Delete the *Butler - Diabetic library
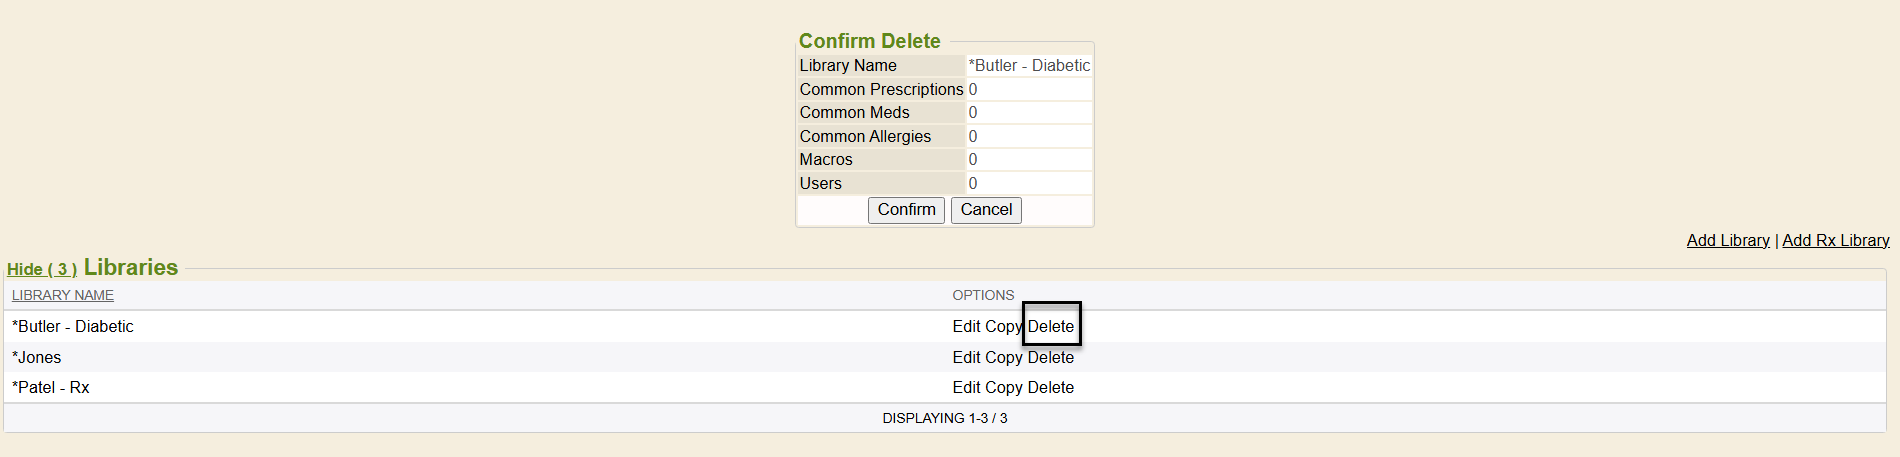The image size is (1900, 457). click(1051, 327)
